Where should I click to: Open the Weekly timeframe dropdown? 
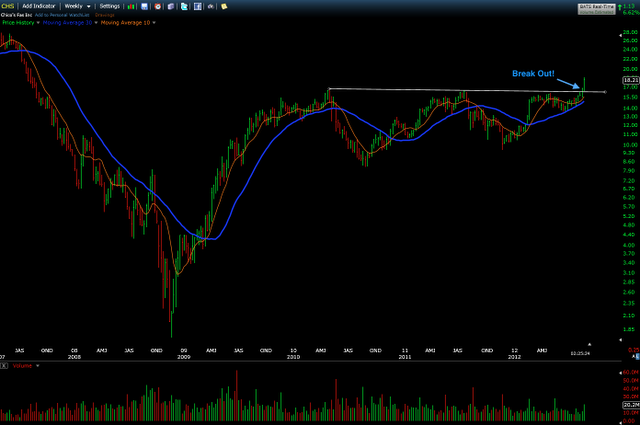pyautogui.click(x=77, y=6)
